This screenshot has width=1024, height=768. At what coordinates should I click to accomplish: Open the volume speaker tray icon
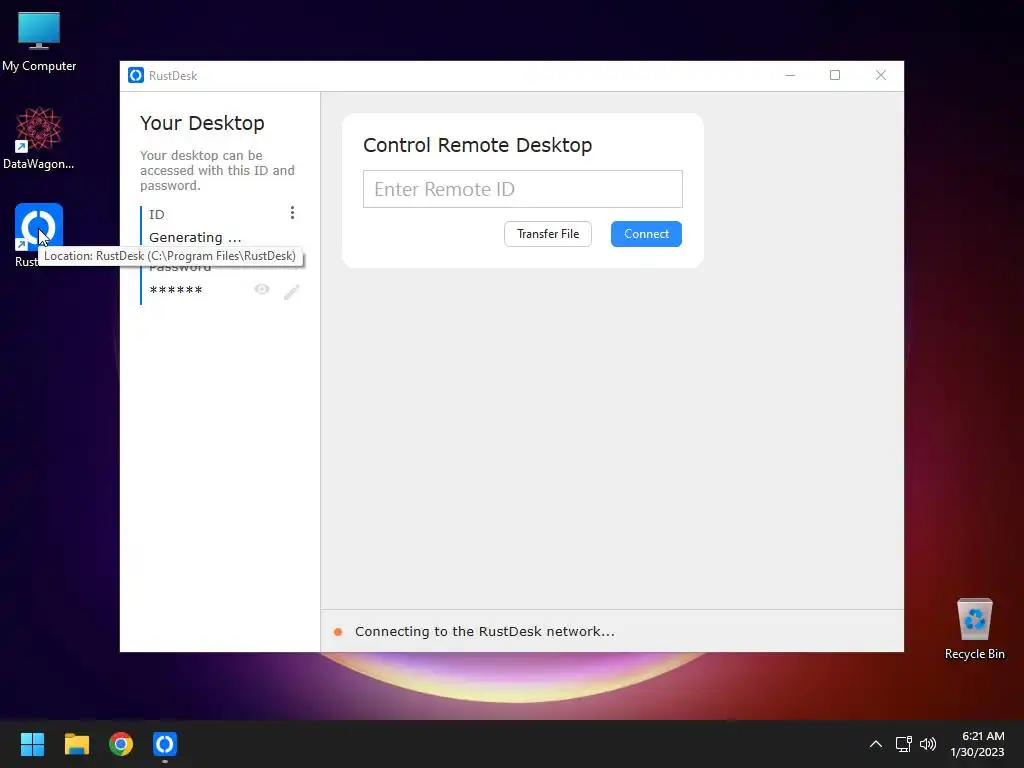pos(927,744)
